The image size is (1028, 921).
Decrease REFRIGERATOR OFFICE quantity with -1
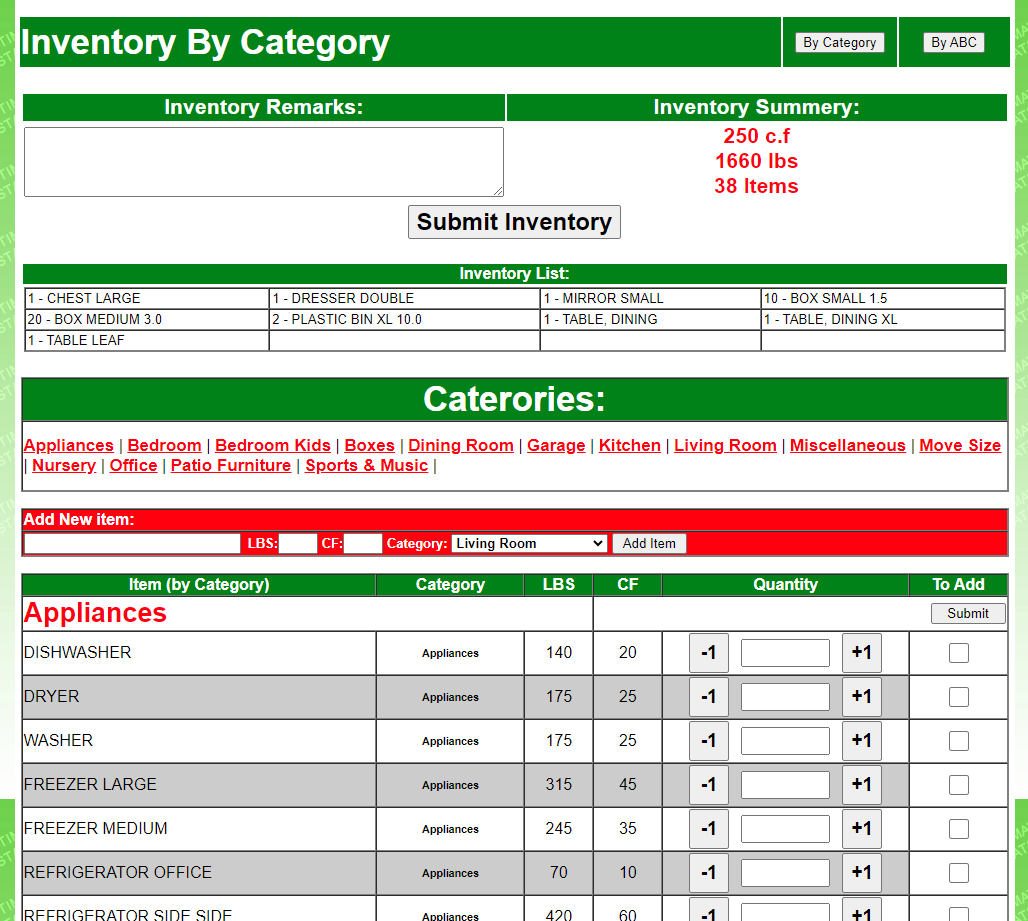tap(708, 872)
